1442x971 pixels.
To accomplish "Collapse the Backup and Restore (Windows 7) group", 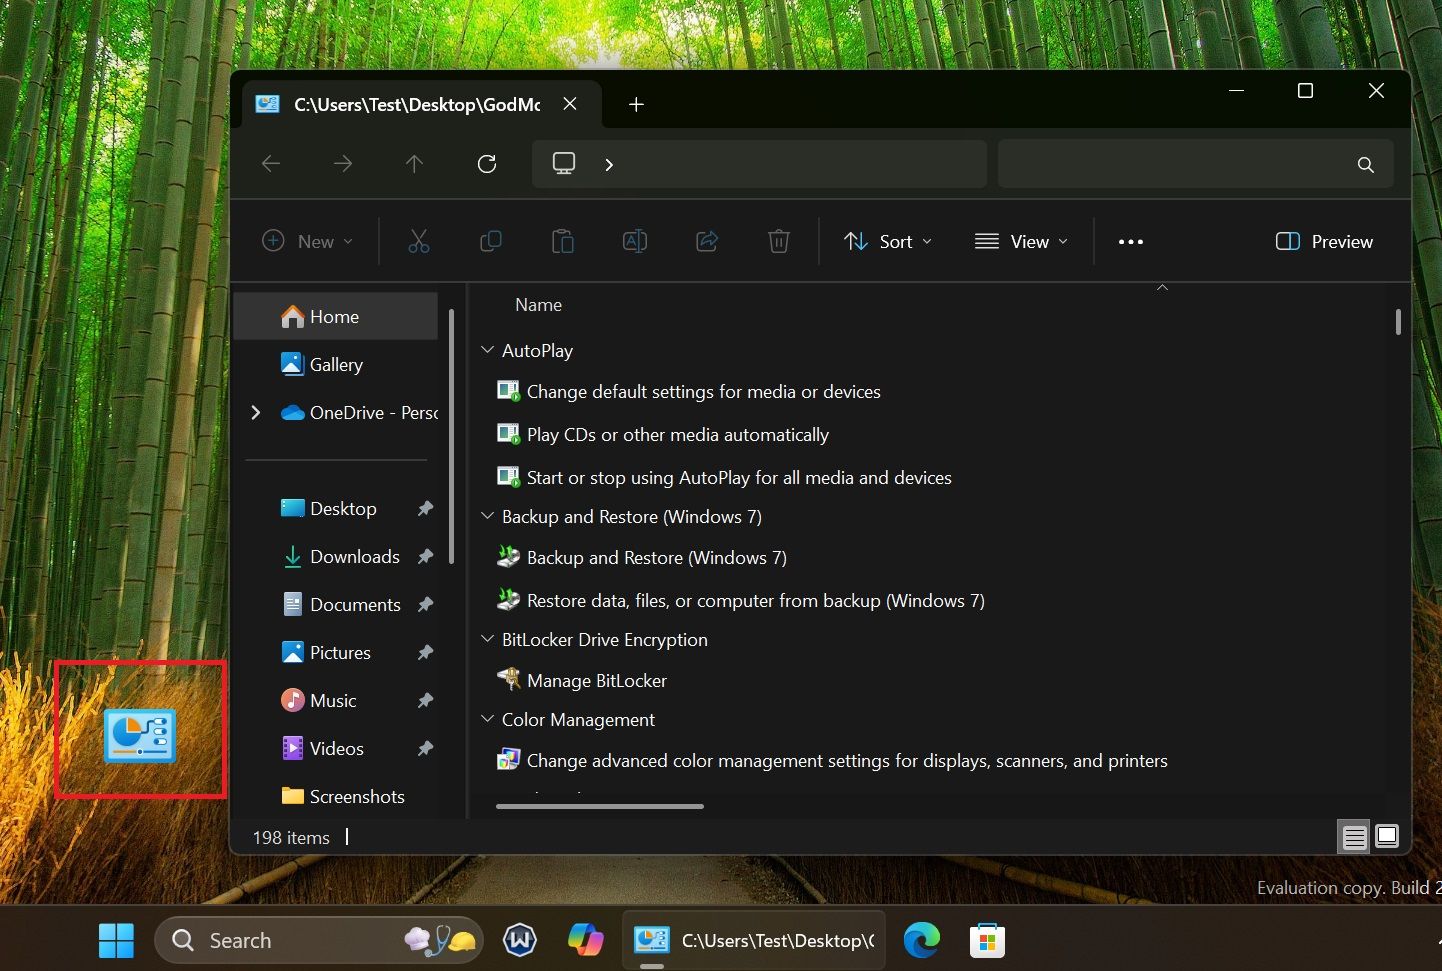I will (487, 516).
